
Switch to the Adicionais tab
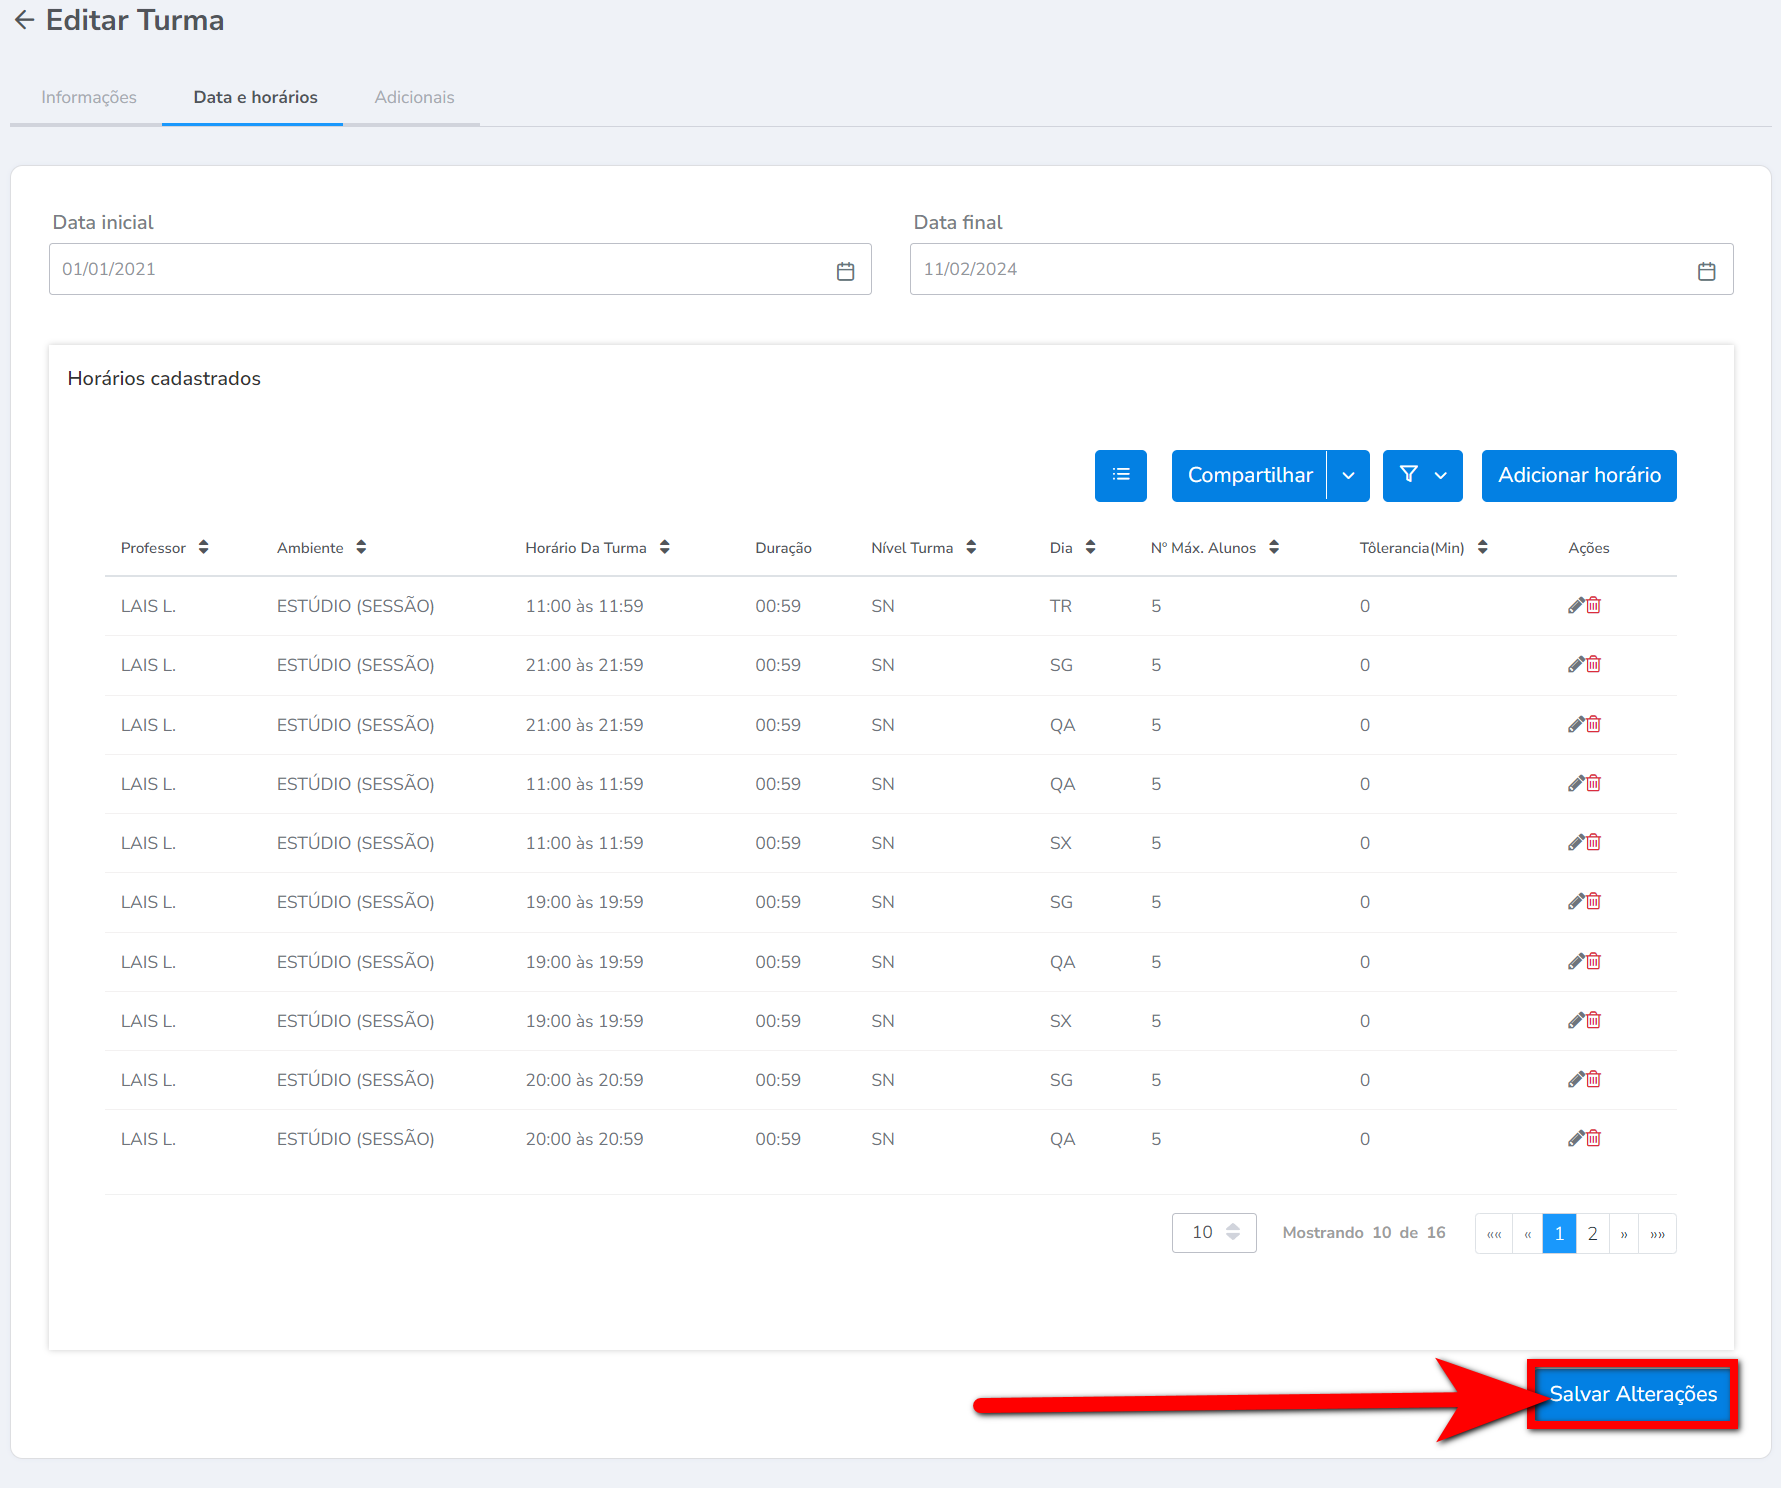[x=414, y=97]
